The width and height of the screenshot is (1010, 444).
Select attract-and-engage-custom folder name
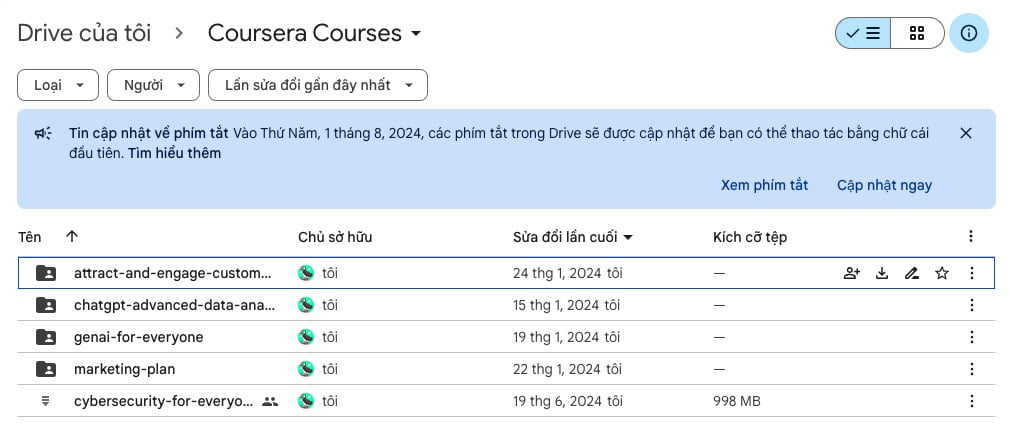173,273
